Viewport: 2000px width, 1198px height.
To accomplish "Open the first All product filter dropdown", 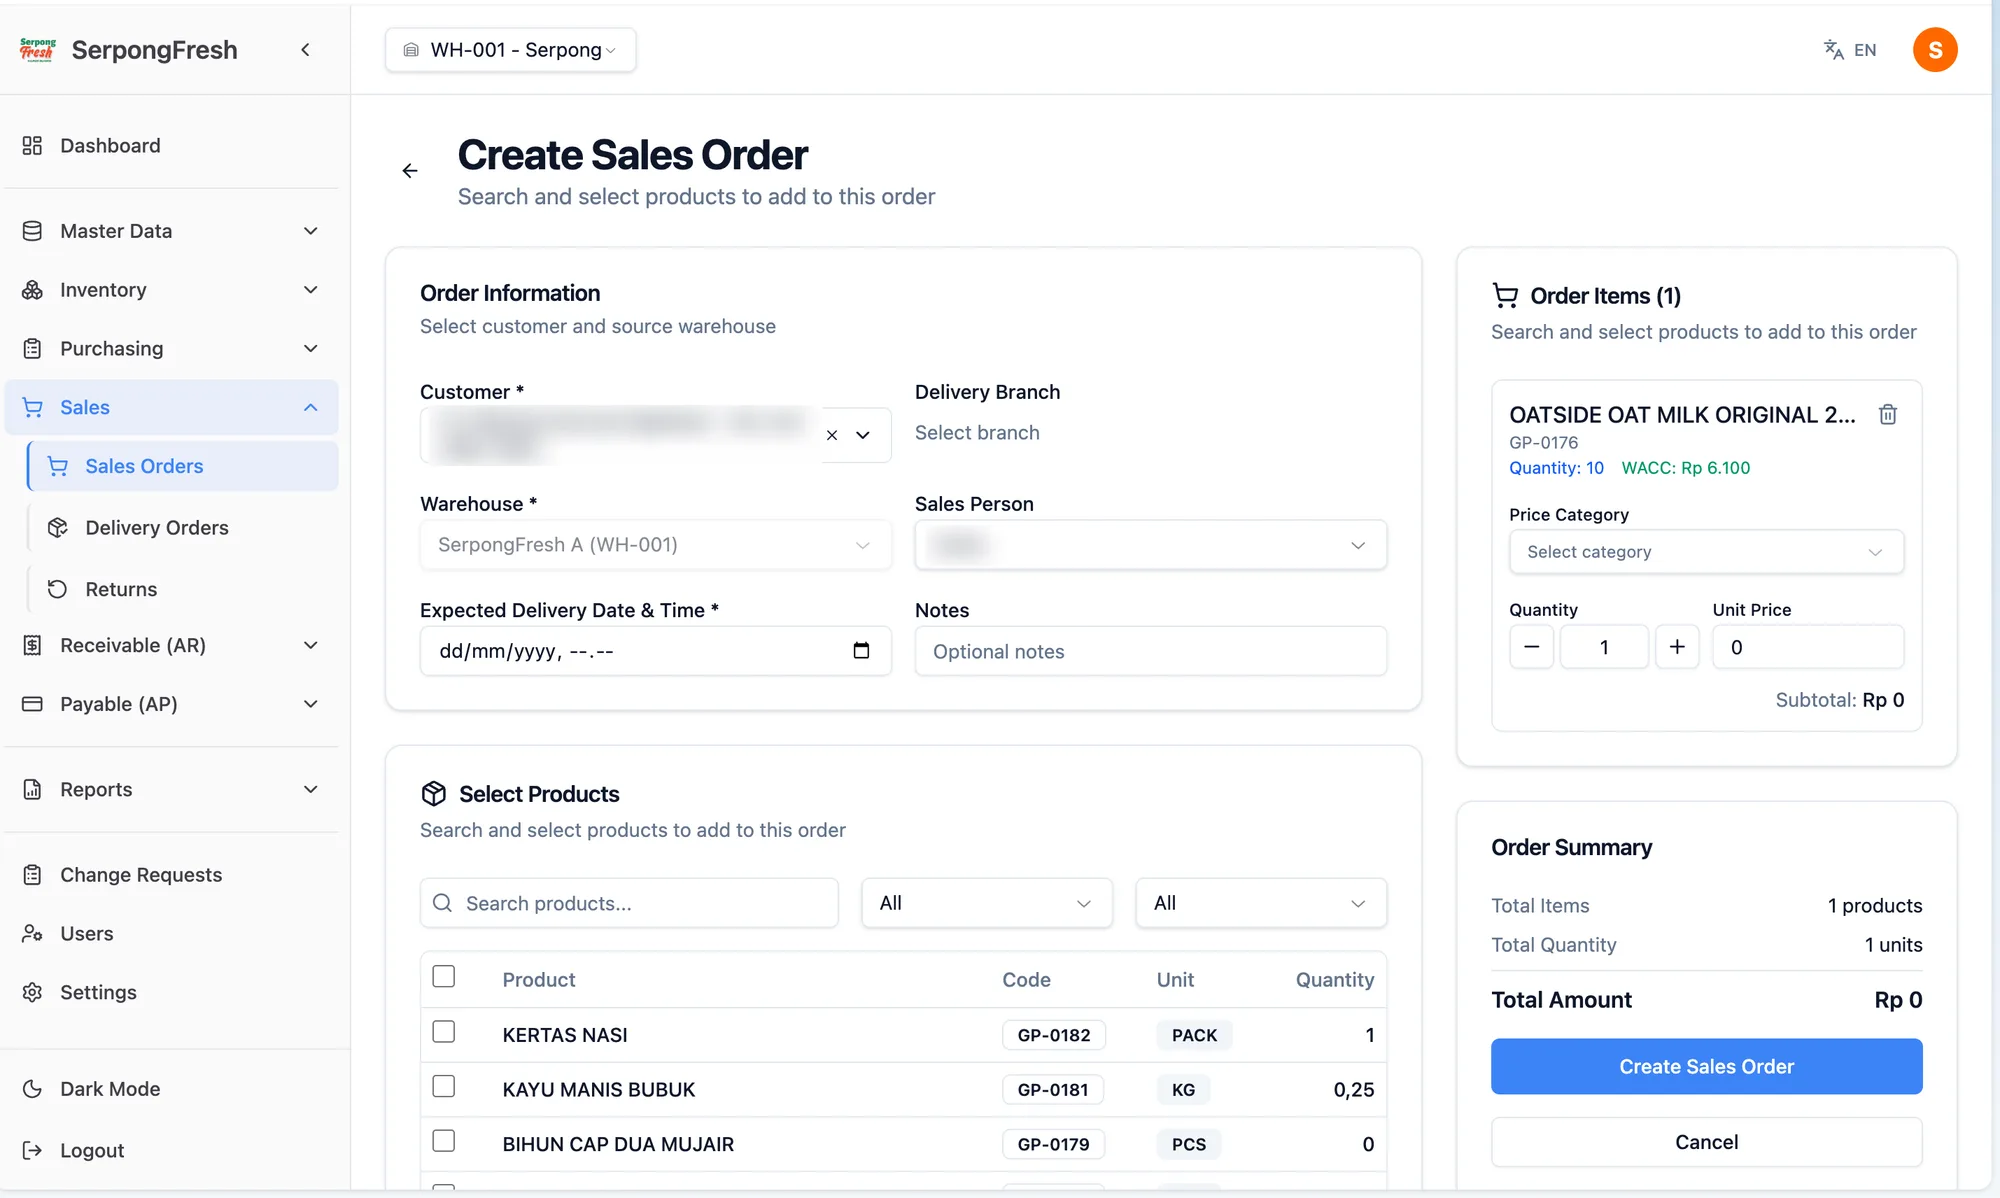I will click(987, 903).
